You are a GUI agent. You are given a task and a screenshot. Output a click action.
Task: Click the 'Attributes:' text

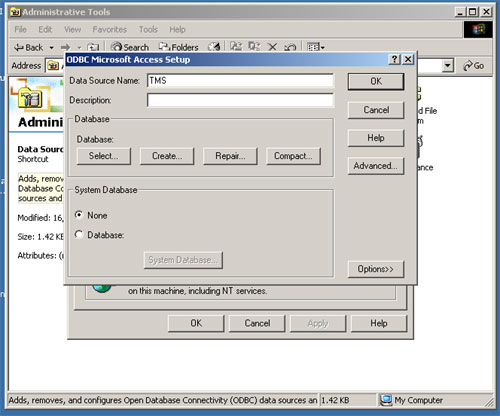point(40,256)
